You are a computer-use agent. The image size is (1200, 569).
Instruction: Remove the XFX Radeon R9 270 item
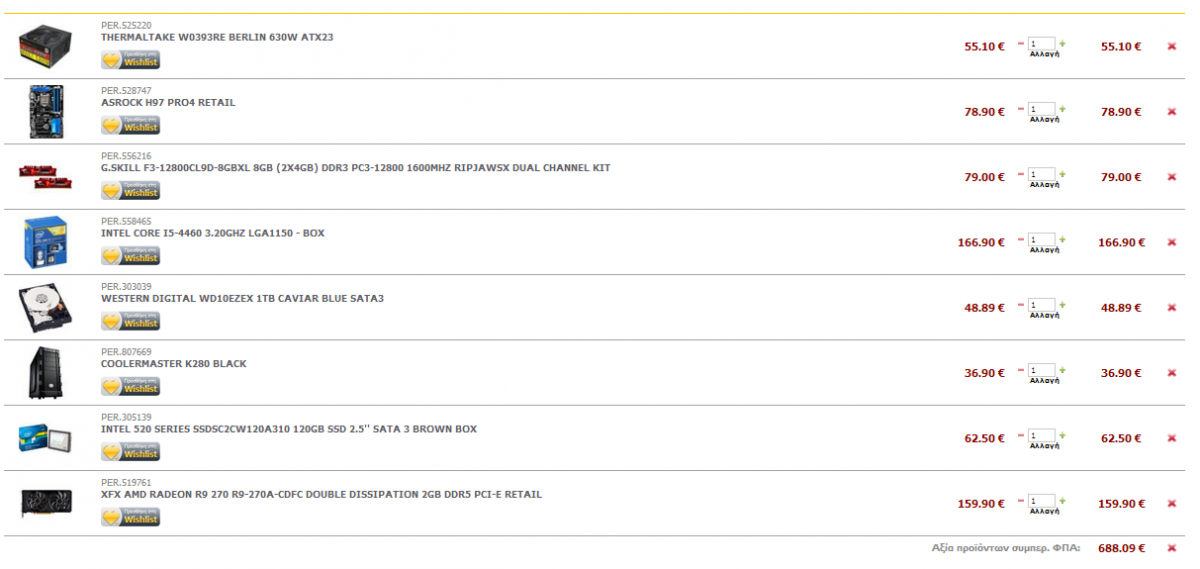[1171, 504]
